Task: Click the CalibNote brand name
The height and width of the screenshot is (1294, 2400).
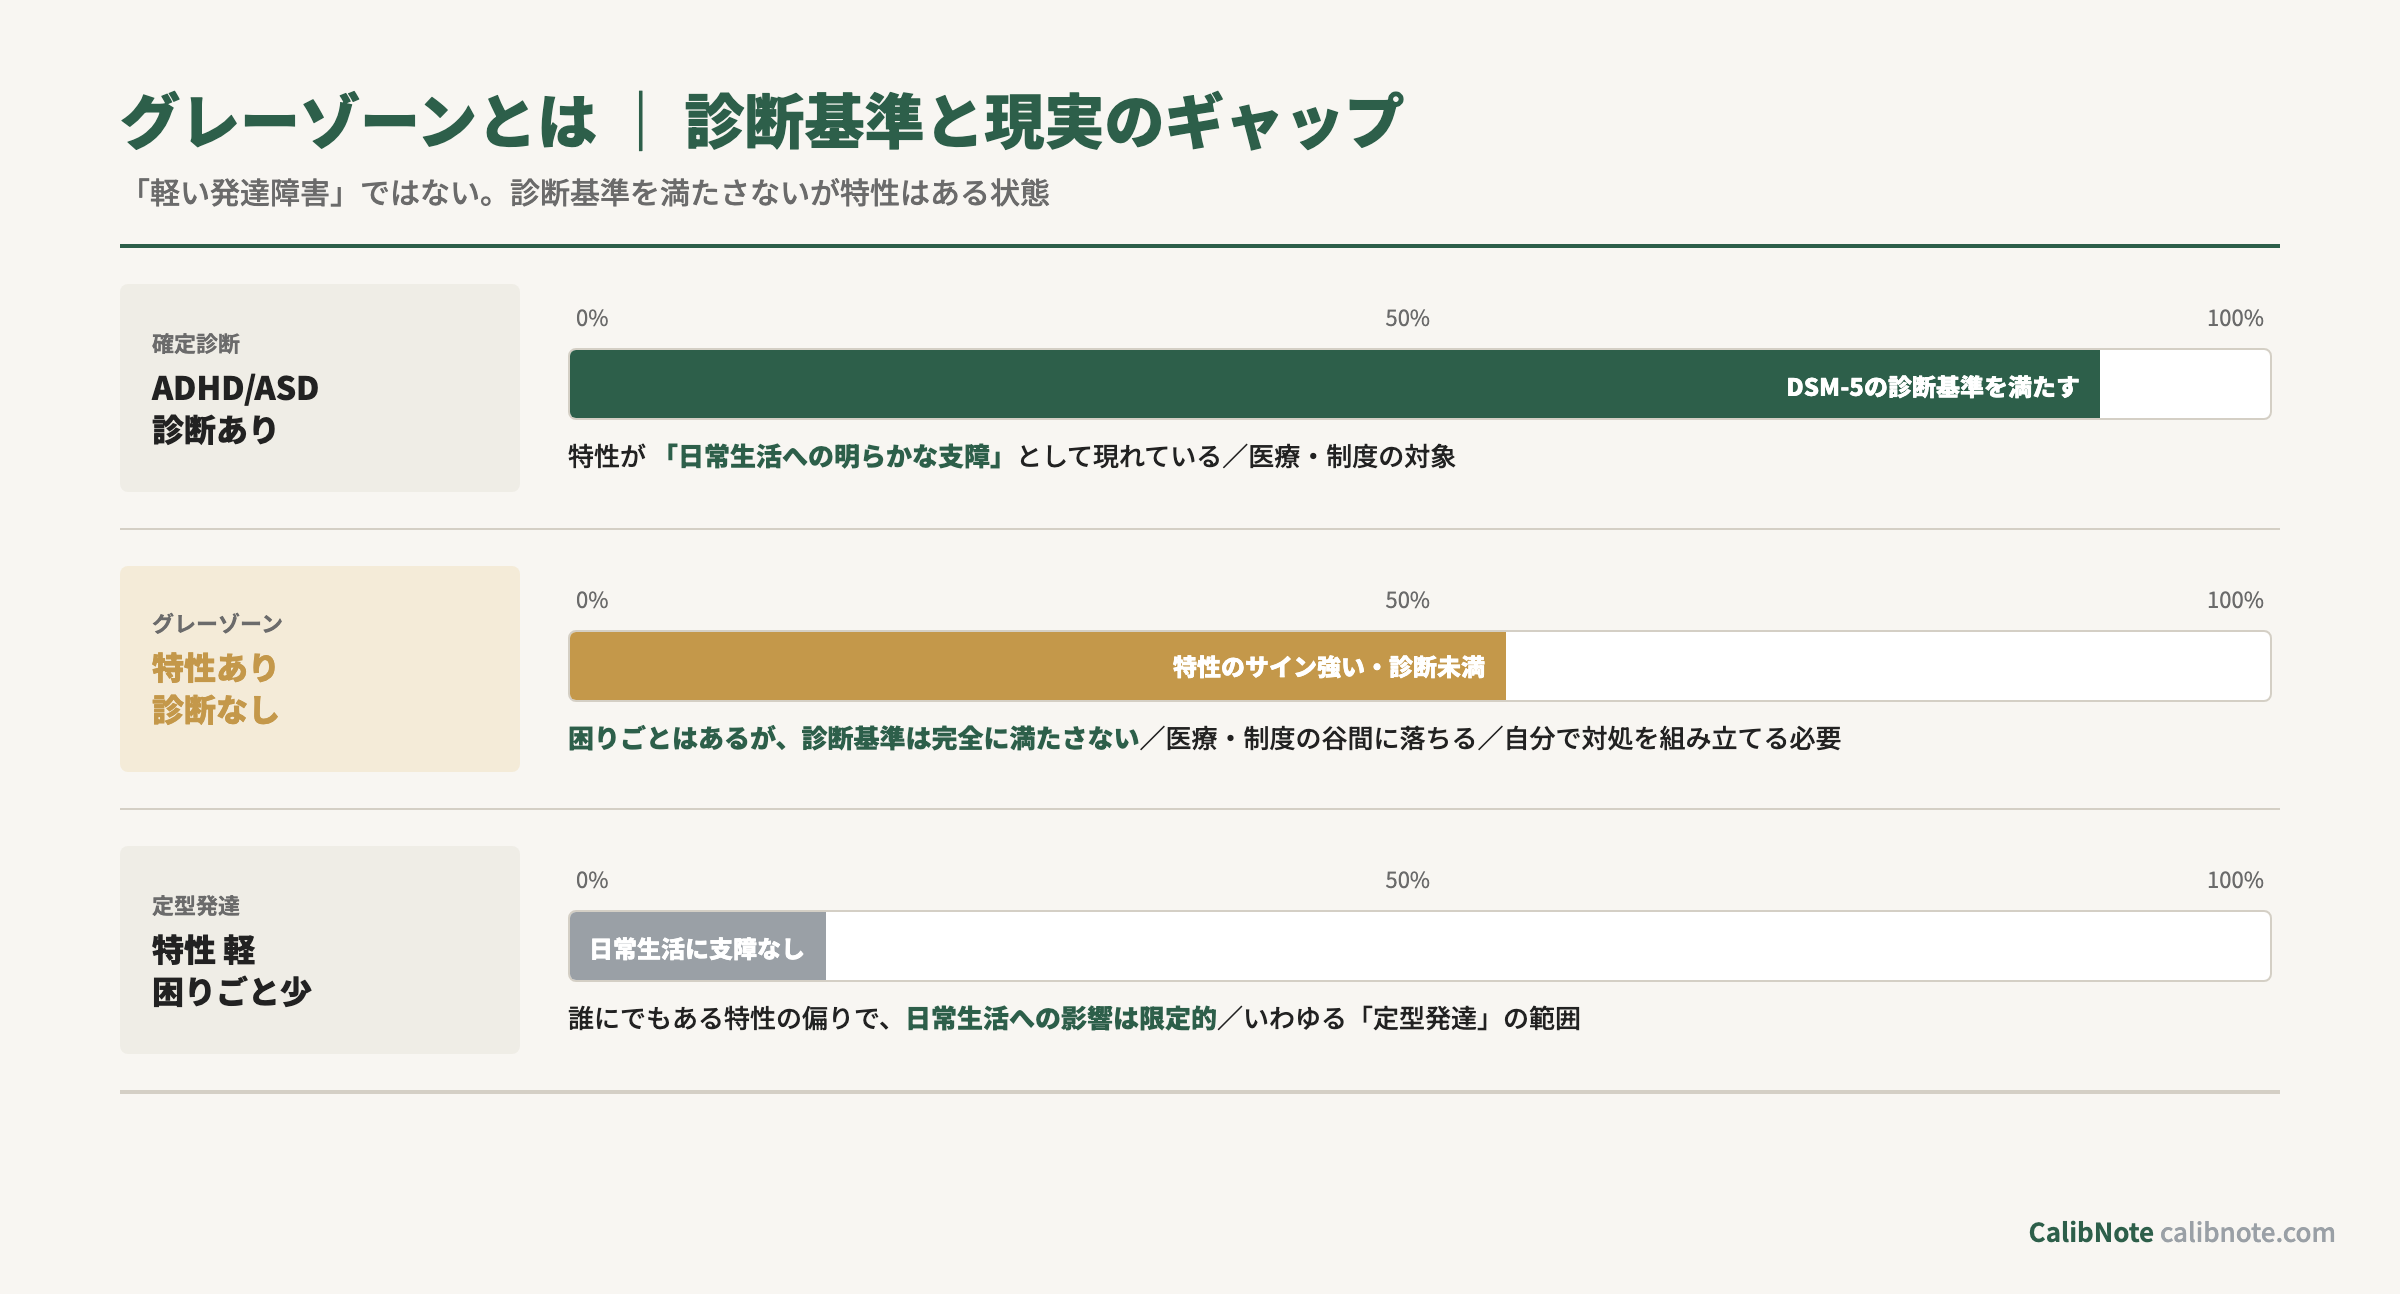Action: click(x=2090, y=1232)
